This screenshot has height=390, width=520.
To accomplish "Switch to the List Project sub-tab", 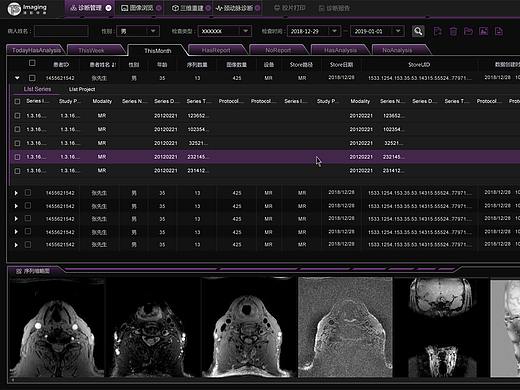I will point(82,89).
